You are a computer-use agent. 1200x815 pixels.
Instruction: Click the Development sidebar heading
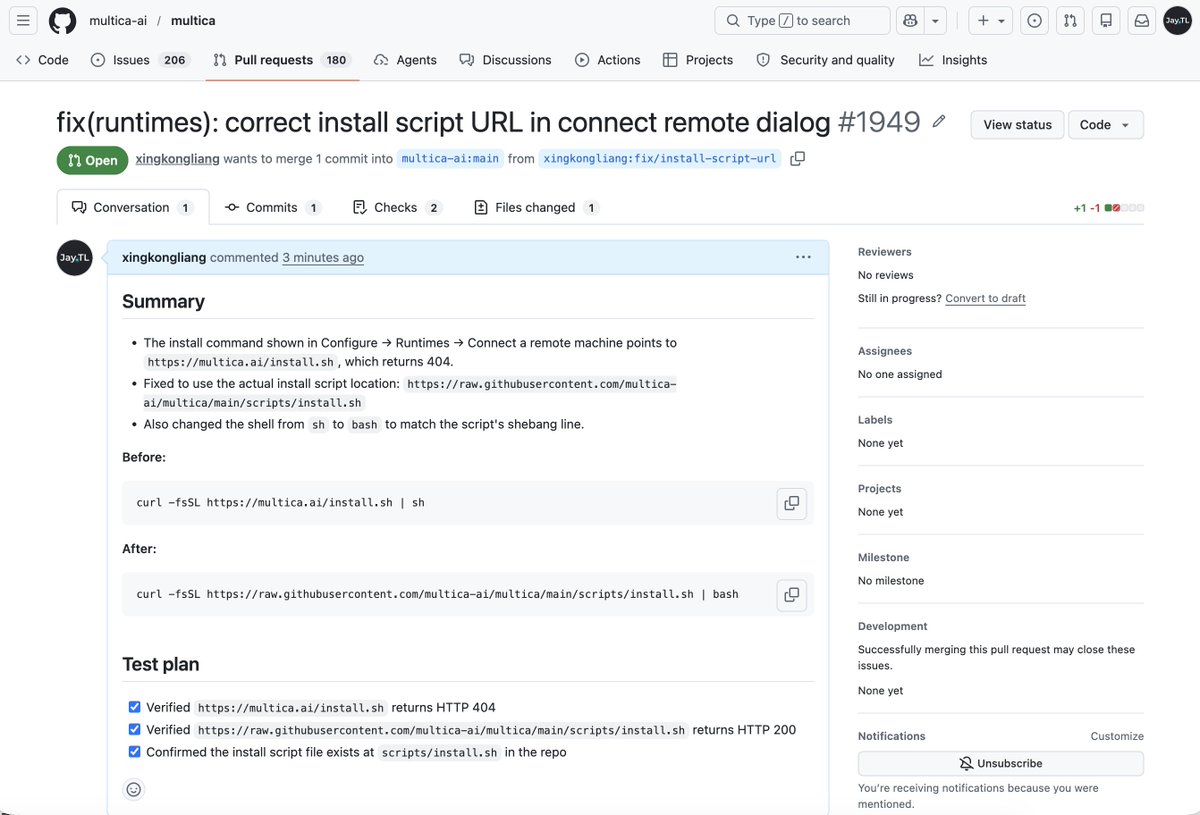893,626
